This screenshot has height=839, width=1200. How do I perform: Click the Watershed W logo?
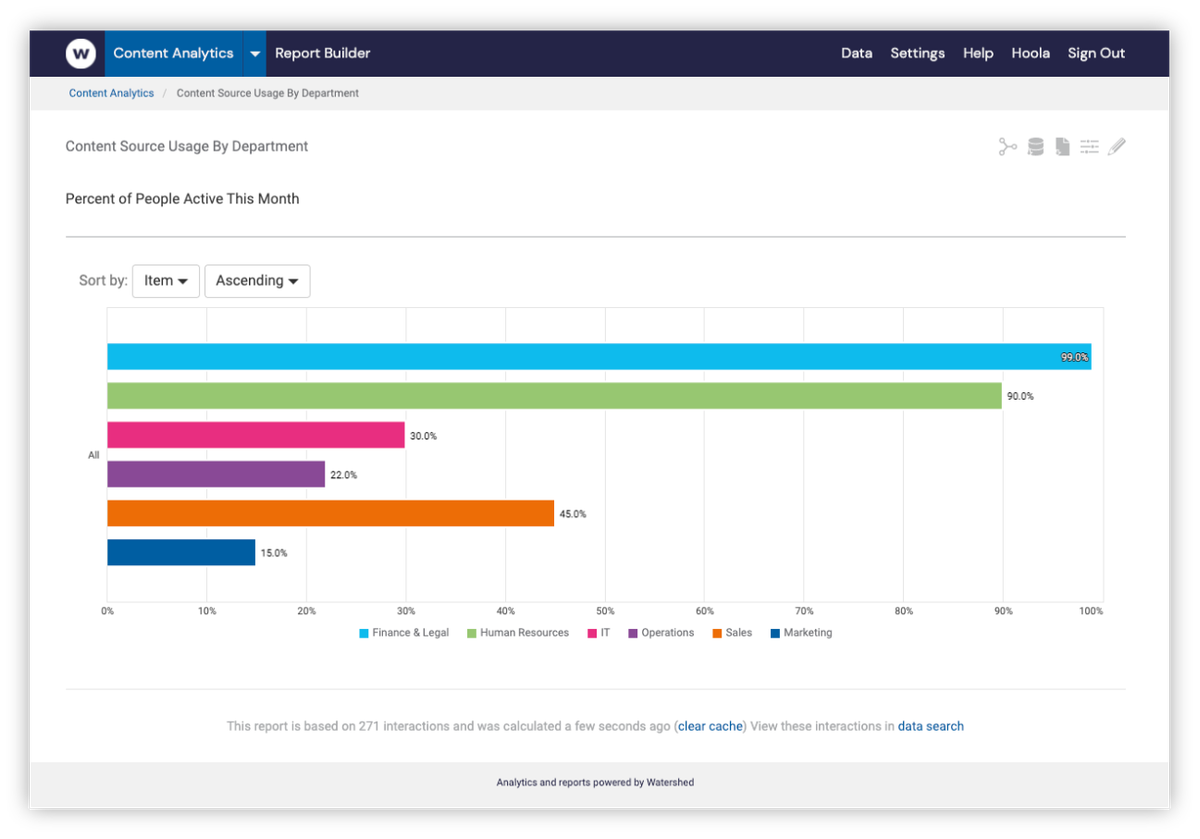[x=80, y=53]
